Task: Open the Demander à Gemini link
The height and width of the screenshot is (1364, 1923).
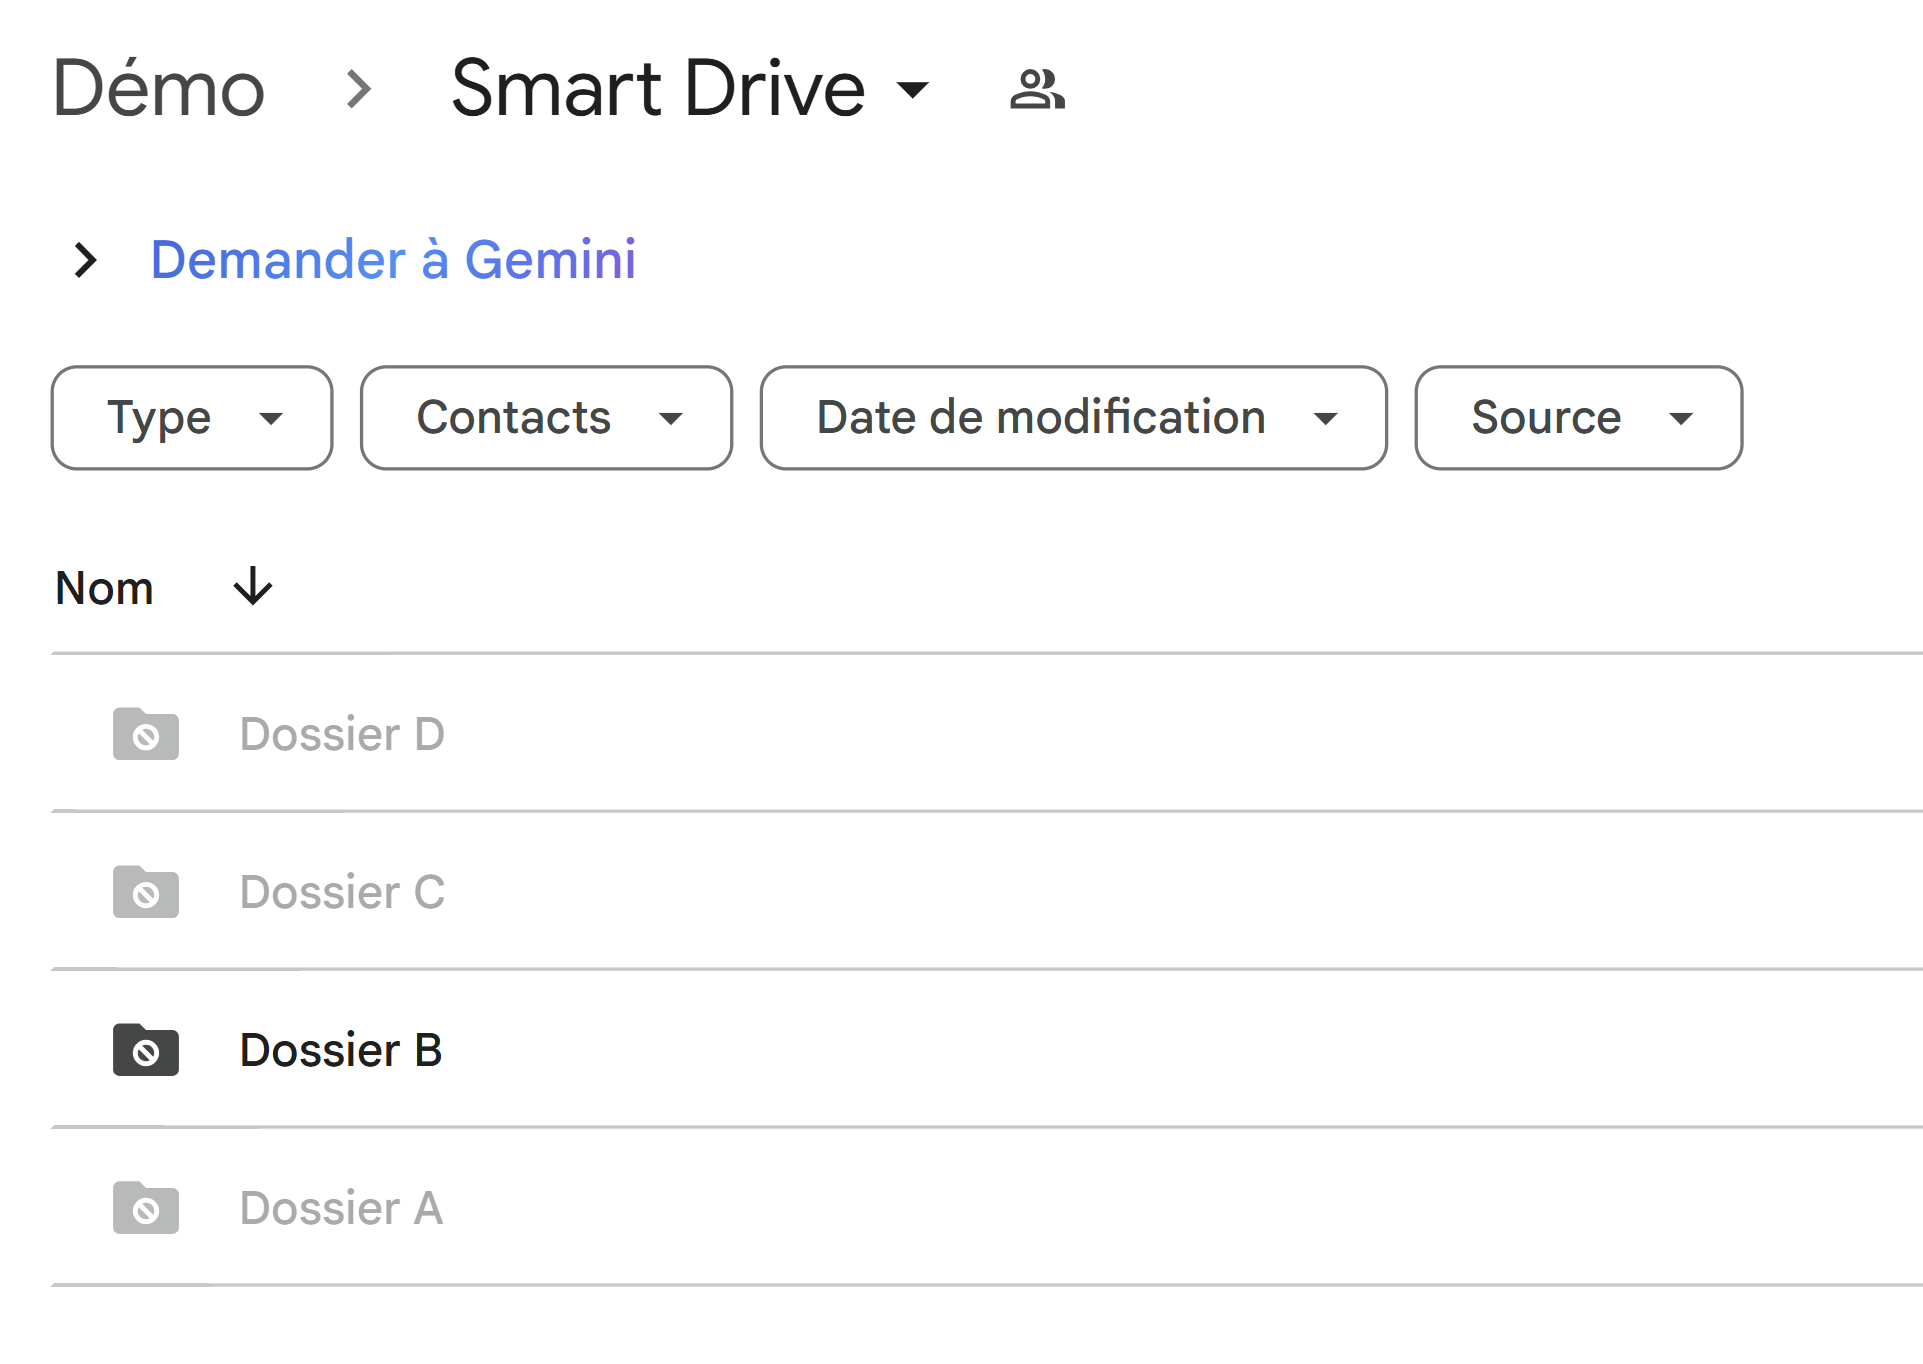Action: point(393,260)
